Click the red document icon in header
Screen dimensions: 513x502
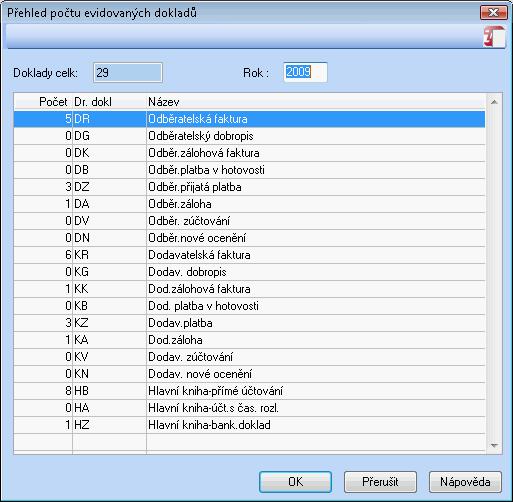click(495, 37)
